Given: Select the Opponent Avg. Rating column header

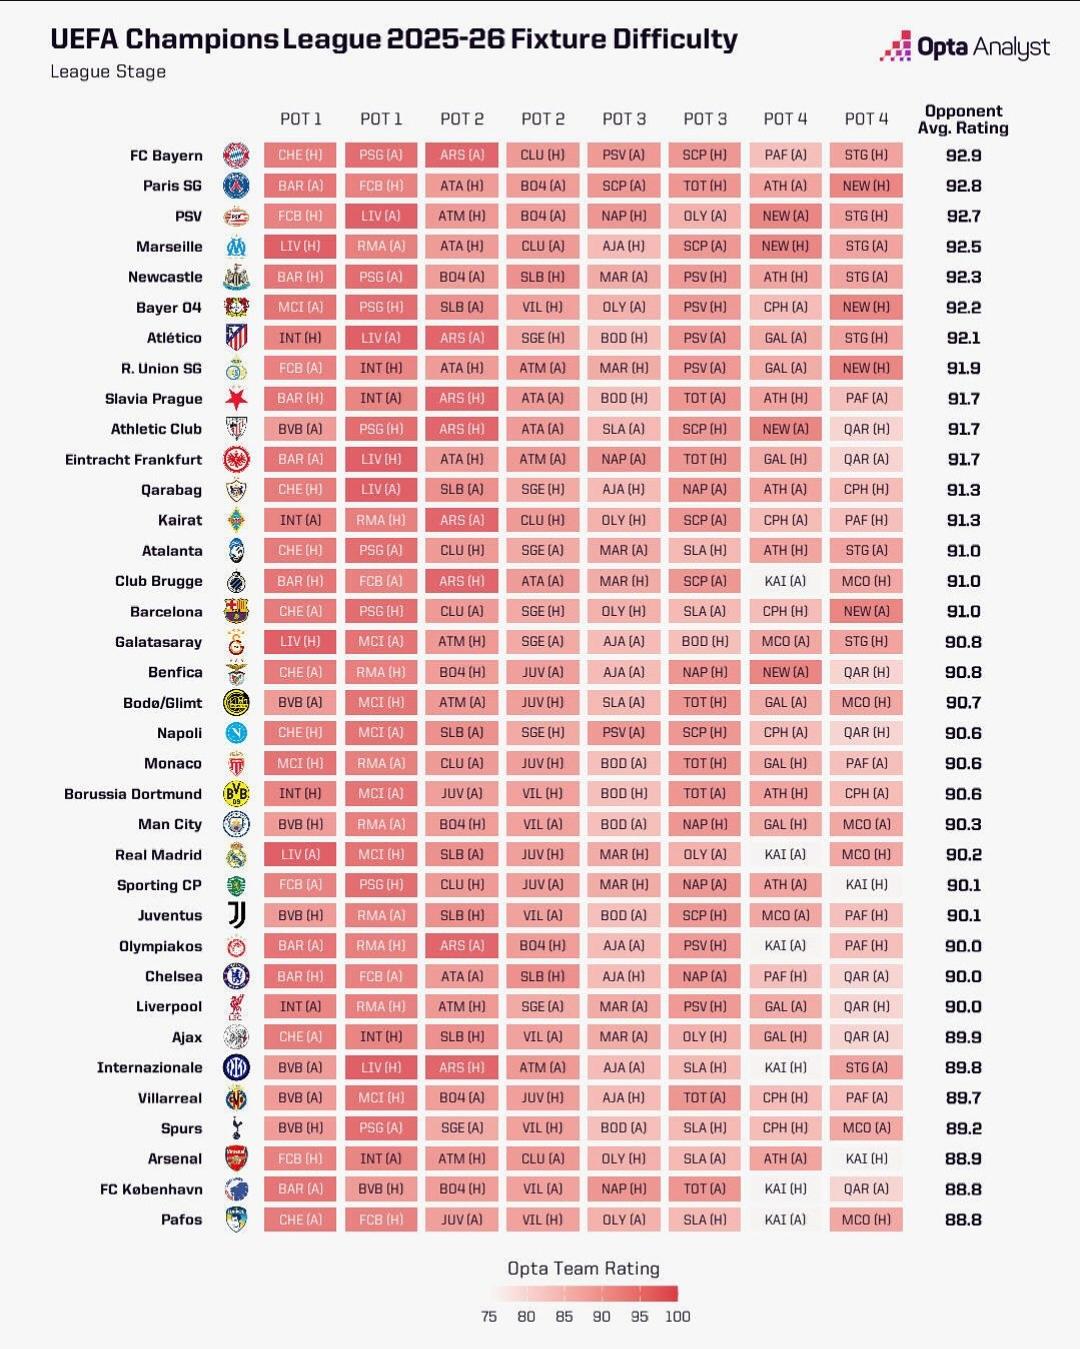Looking at the screenshot, I should click(x=963, y=119).
